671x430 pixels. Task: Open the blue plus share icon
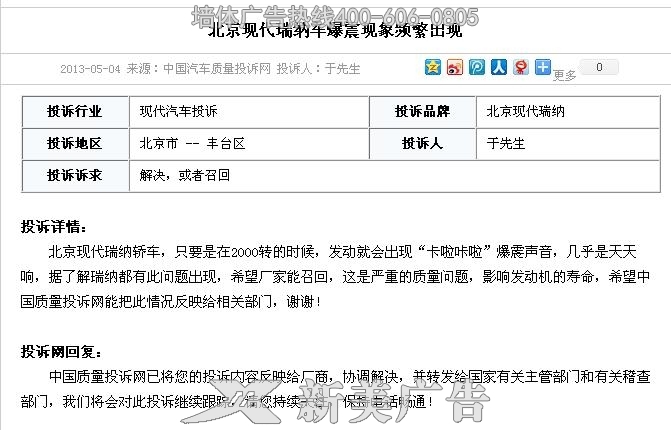[x=543, y=67]
